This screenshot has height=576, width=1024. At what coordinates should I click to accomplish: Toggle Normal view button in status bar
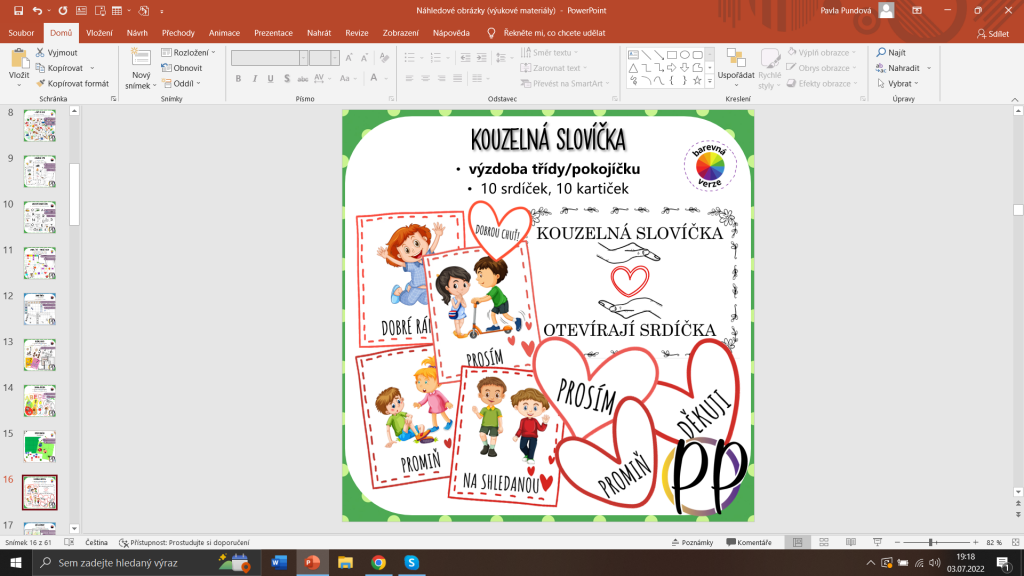[x=797, y=542]
